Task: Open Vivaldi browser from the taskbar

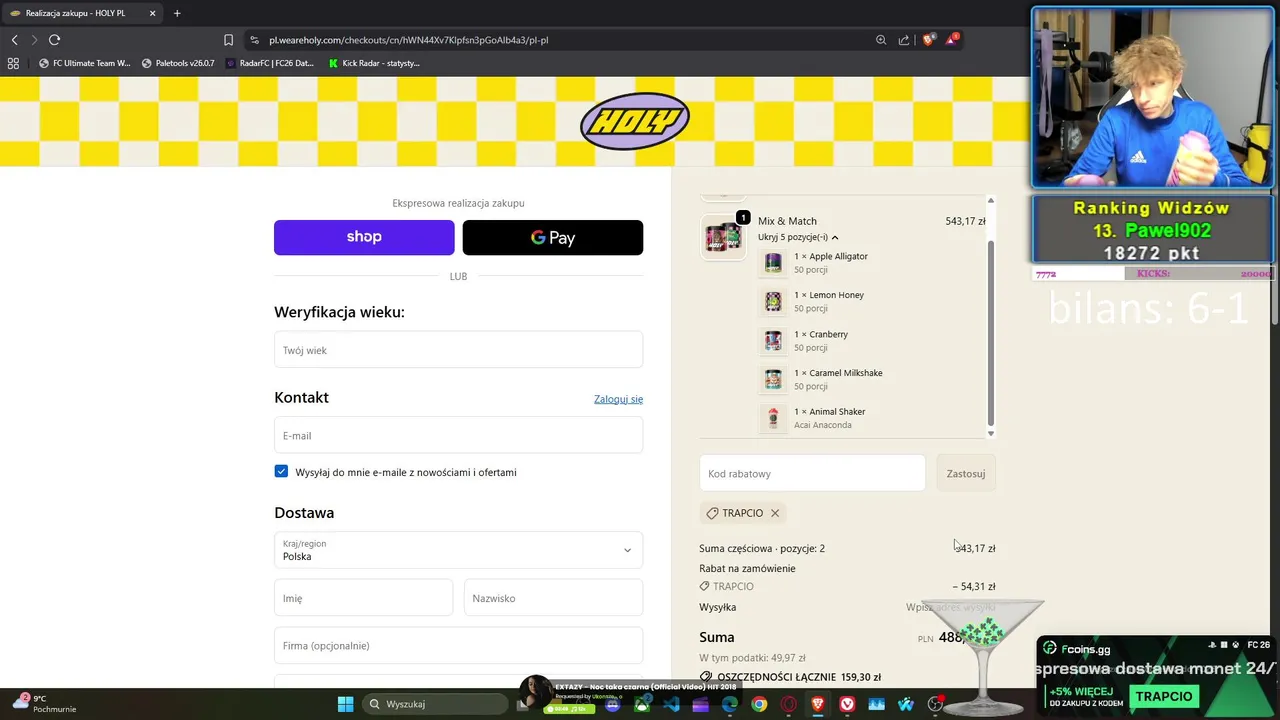Action: click(x=847, y=704)
